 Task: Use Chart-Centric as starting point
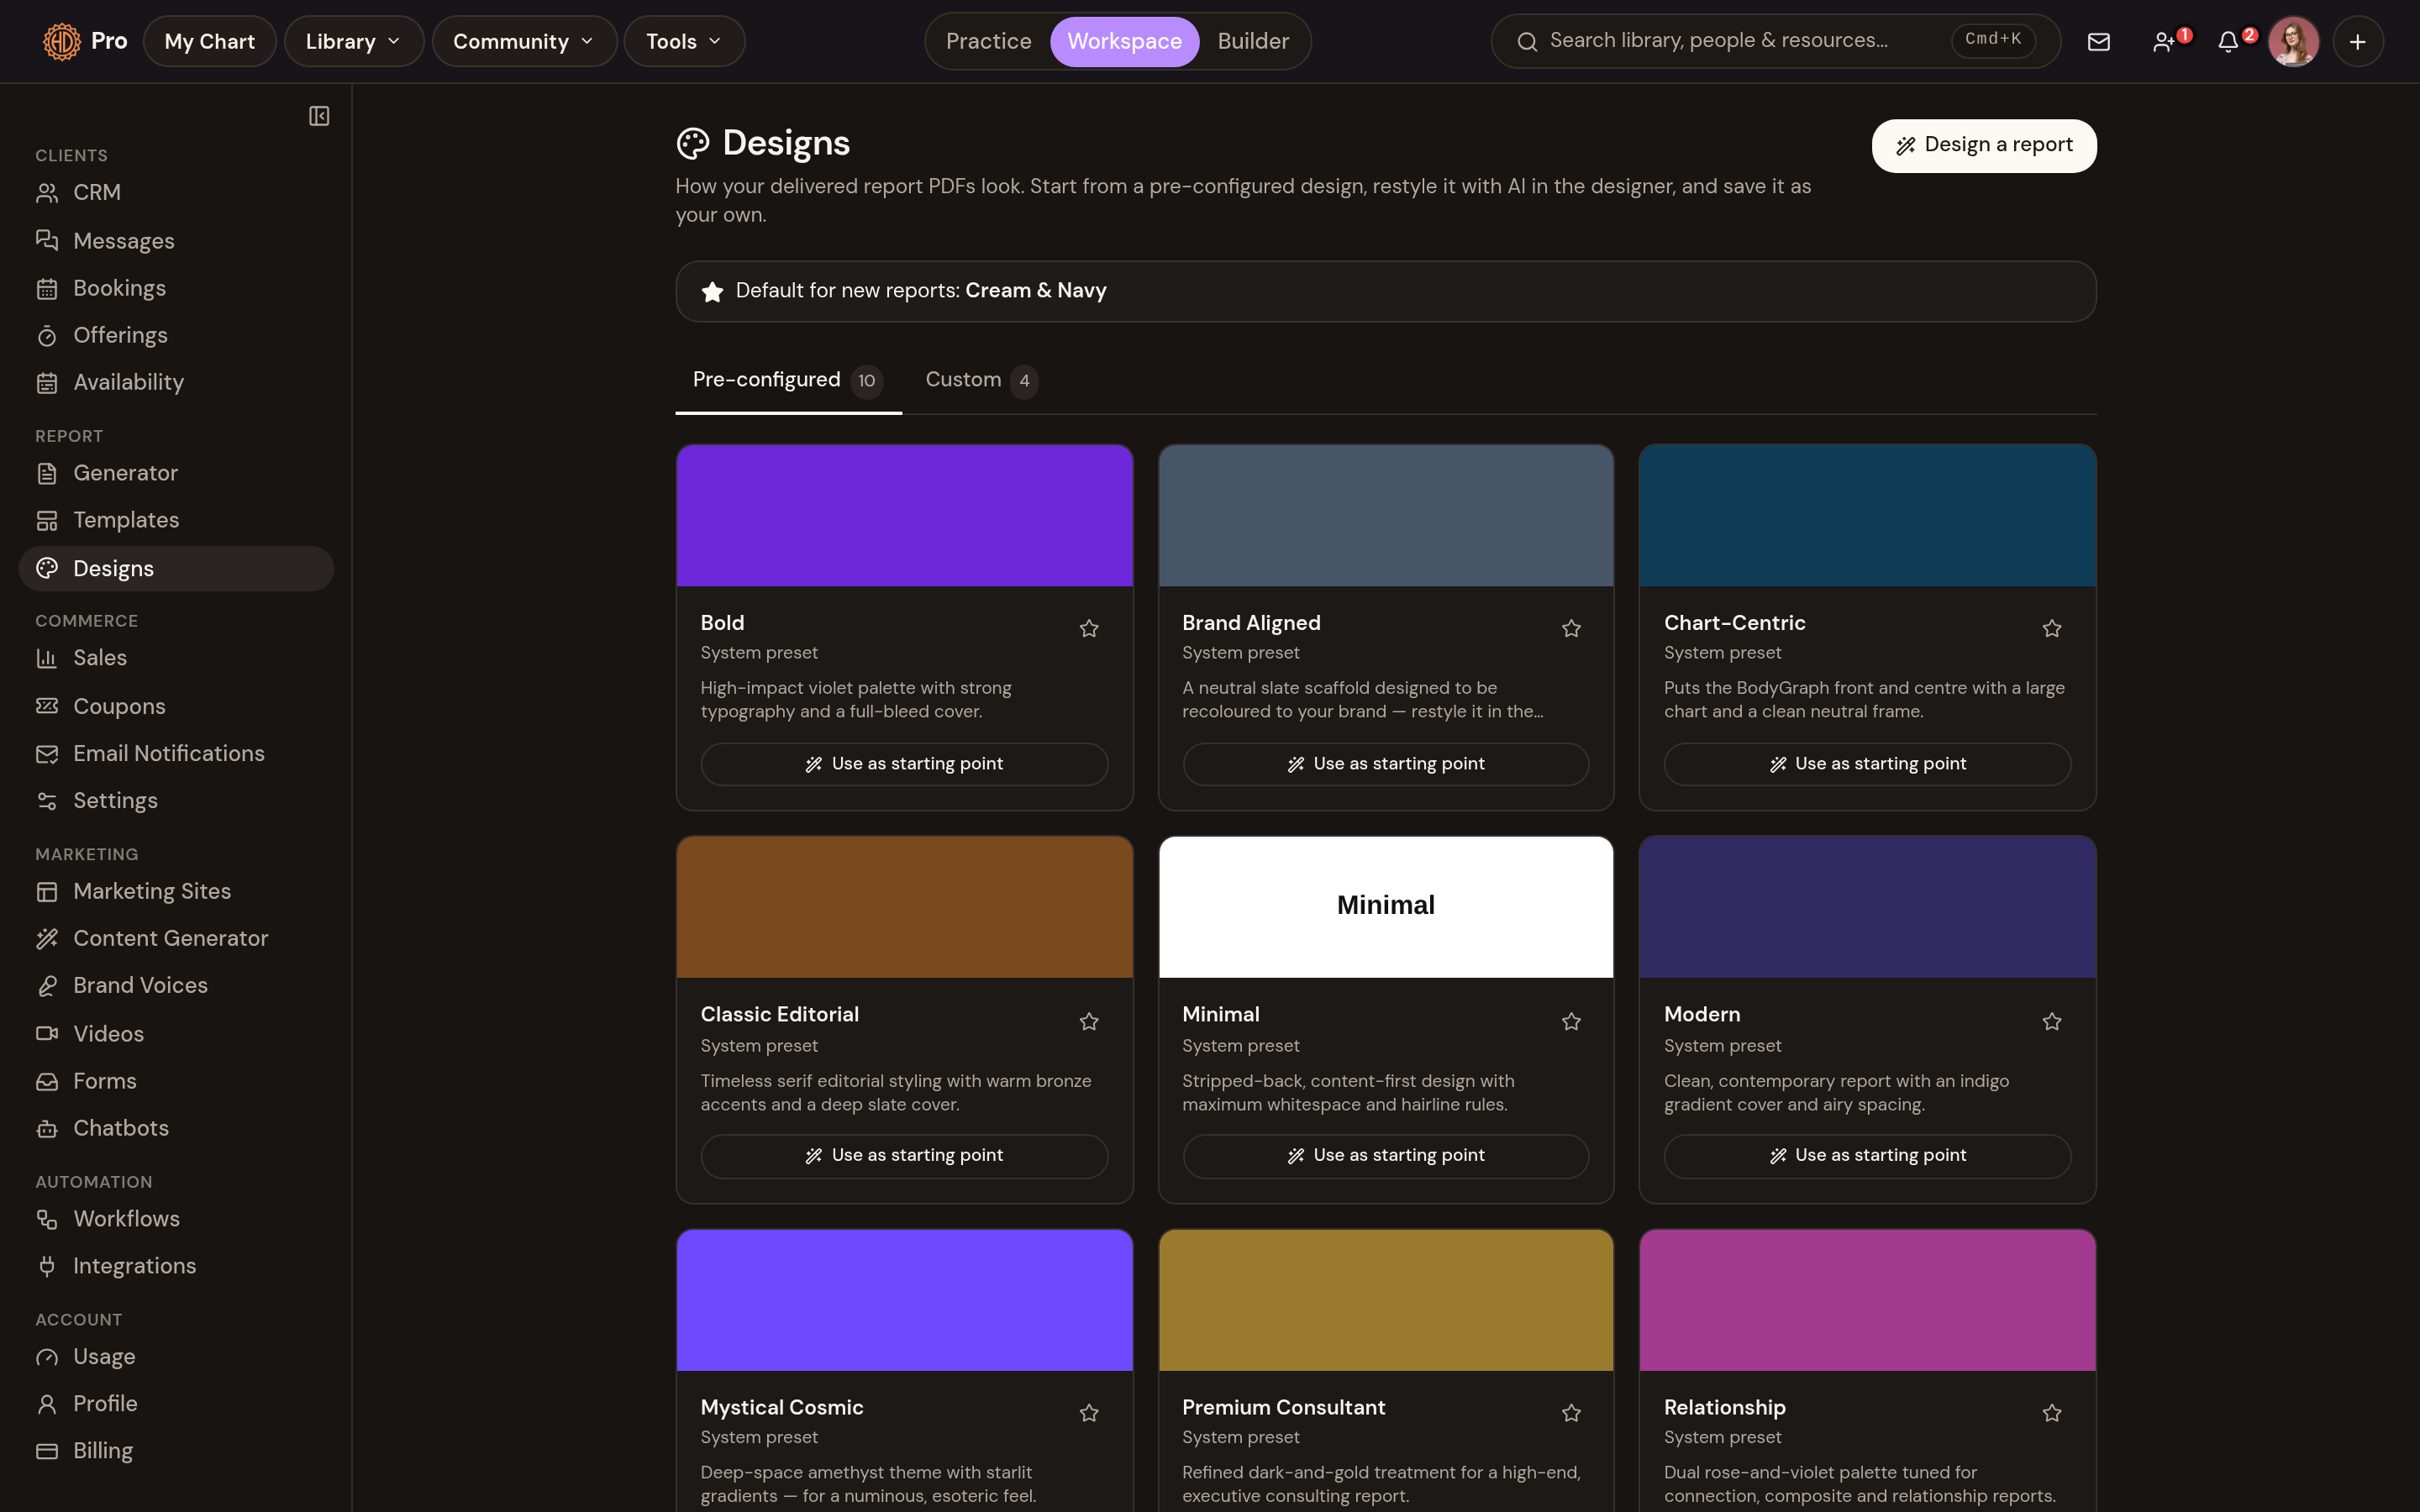coord(1867,764)
